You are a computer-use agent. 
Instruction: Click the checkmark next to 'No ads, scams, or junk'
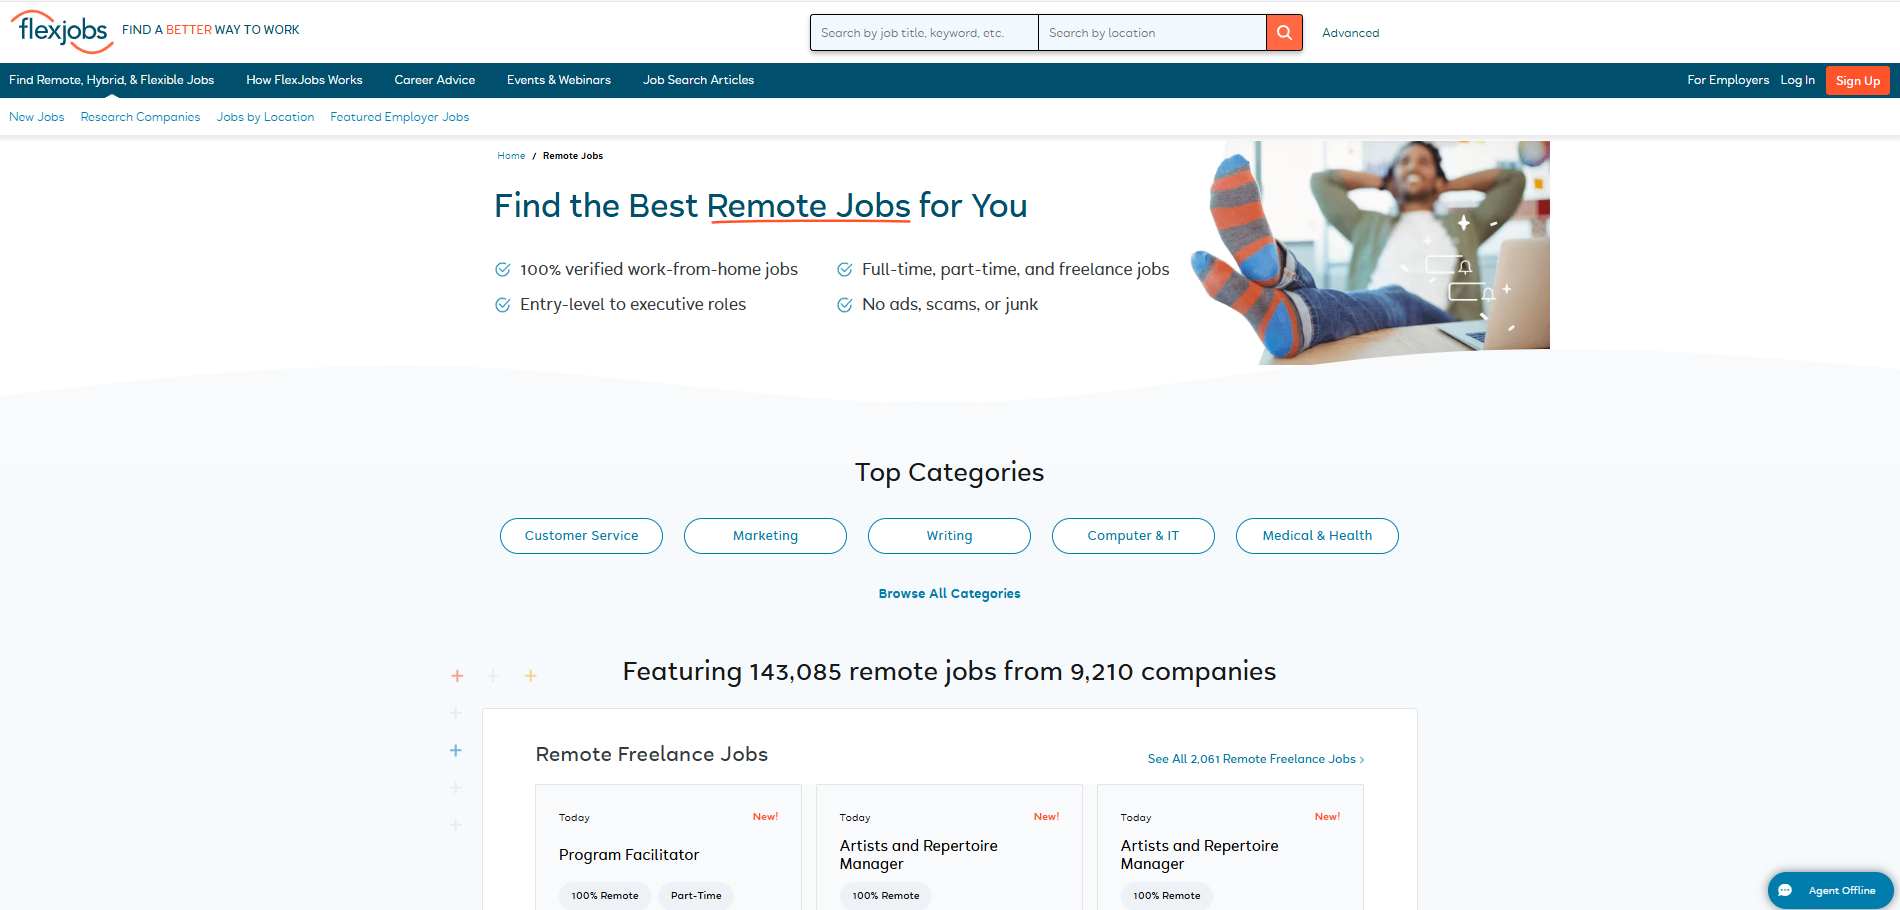click(x=844, y=304)
